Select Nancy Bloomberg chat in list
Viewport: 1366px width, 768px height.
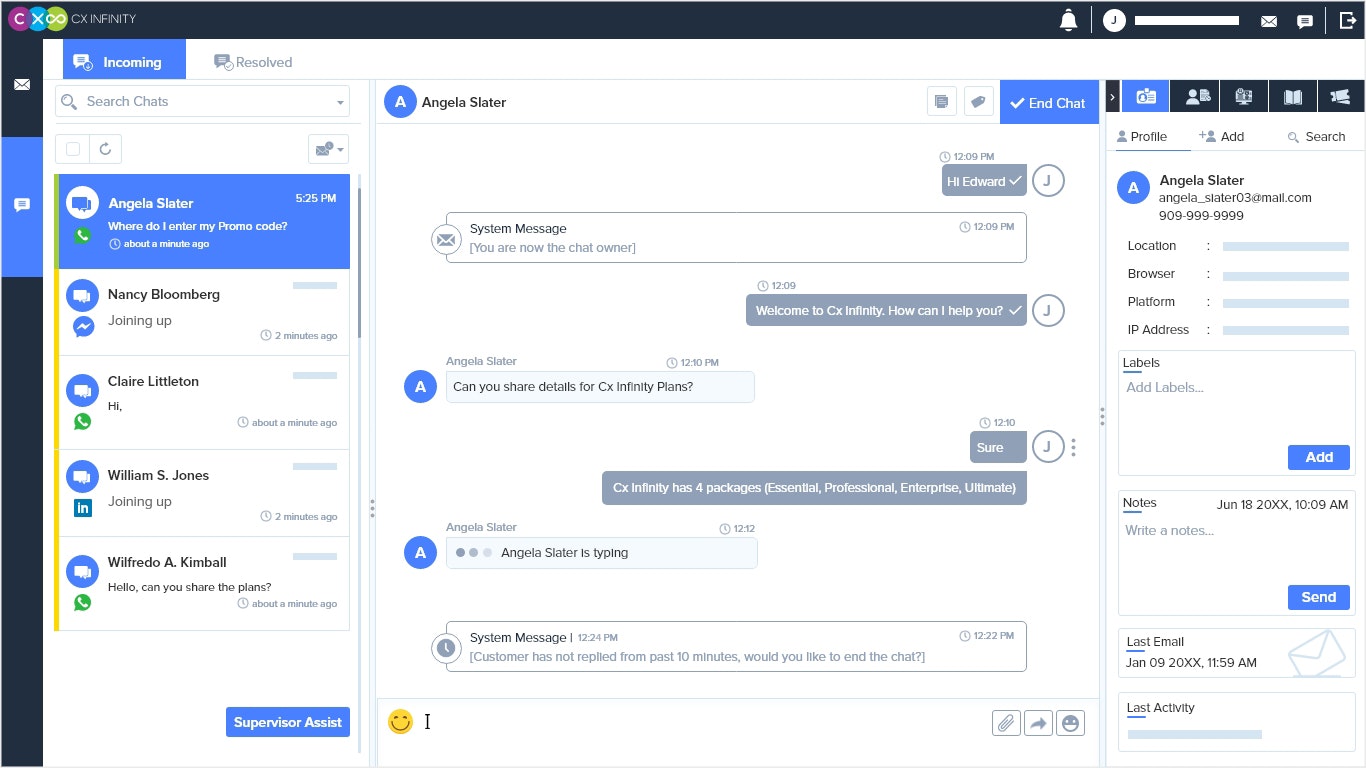pos(204,313)
